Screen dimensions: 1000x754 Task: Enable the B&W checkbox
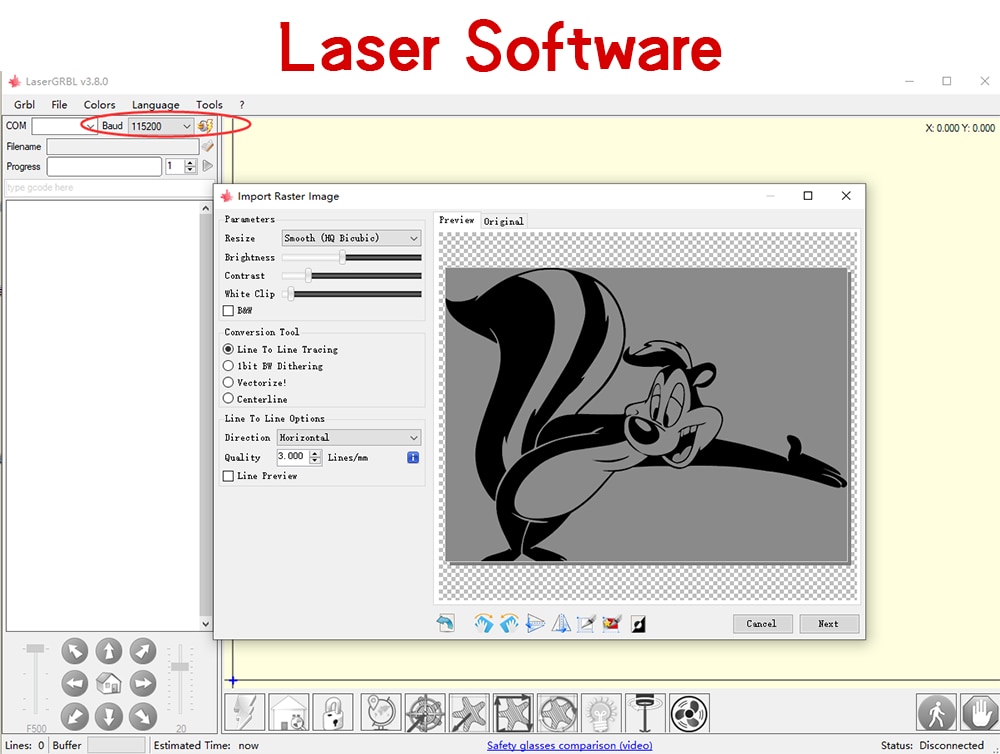[228, 311]
